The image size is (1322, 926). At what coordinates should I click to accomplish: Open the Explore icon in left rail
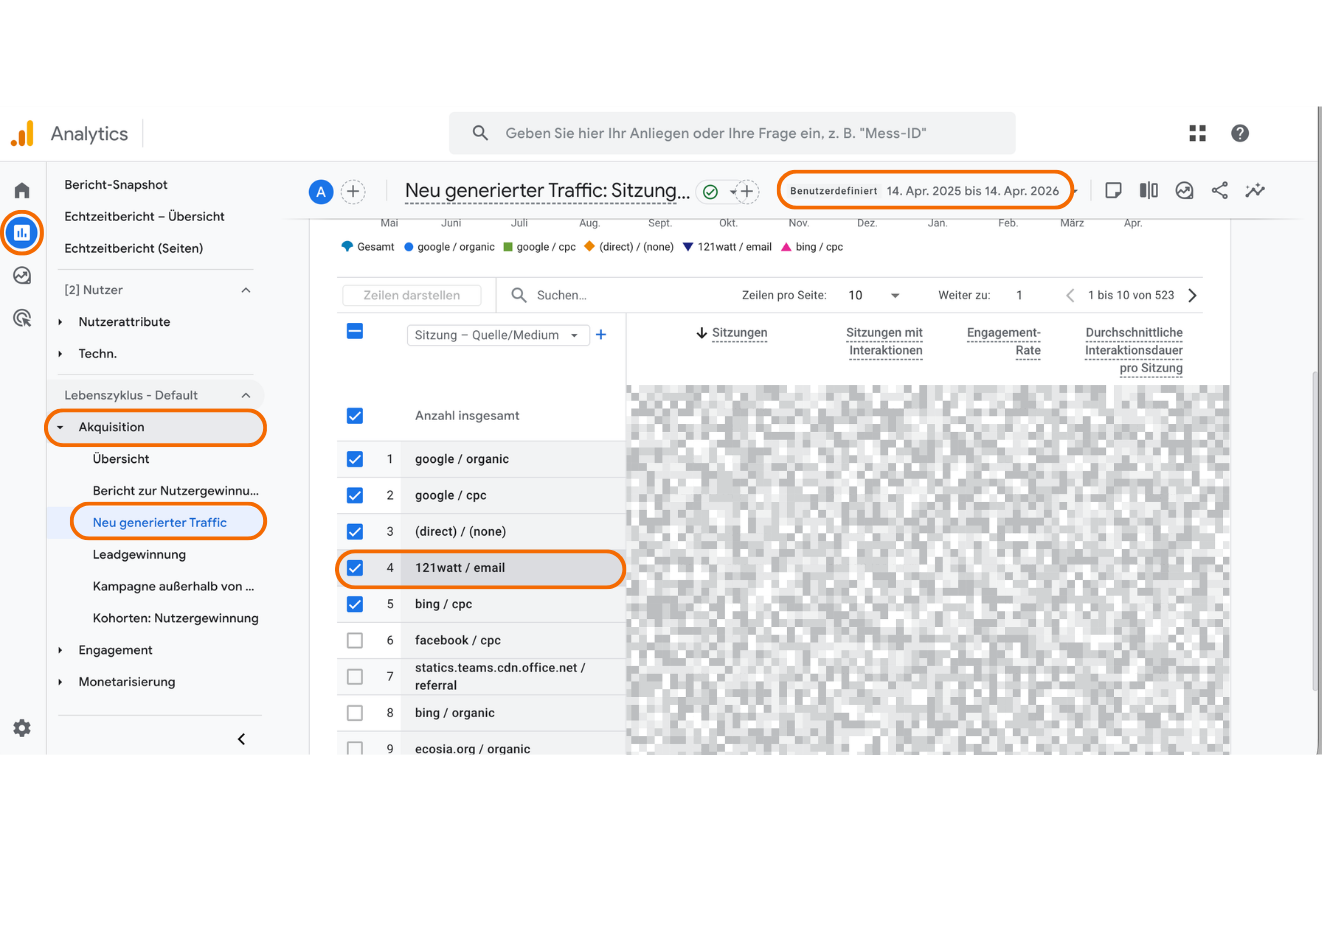click(22, 276)
